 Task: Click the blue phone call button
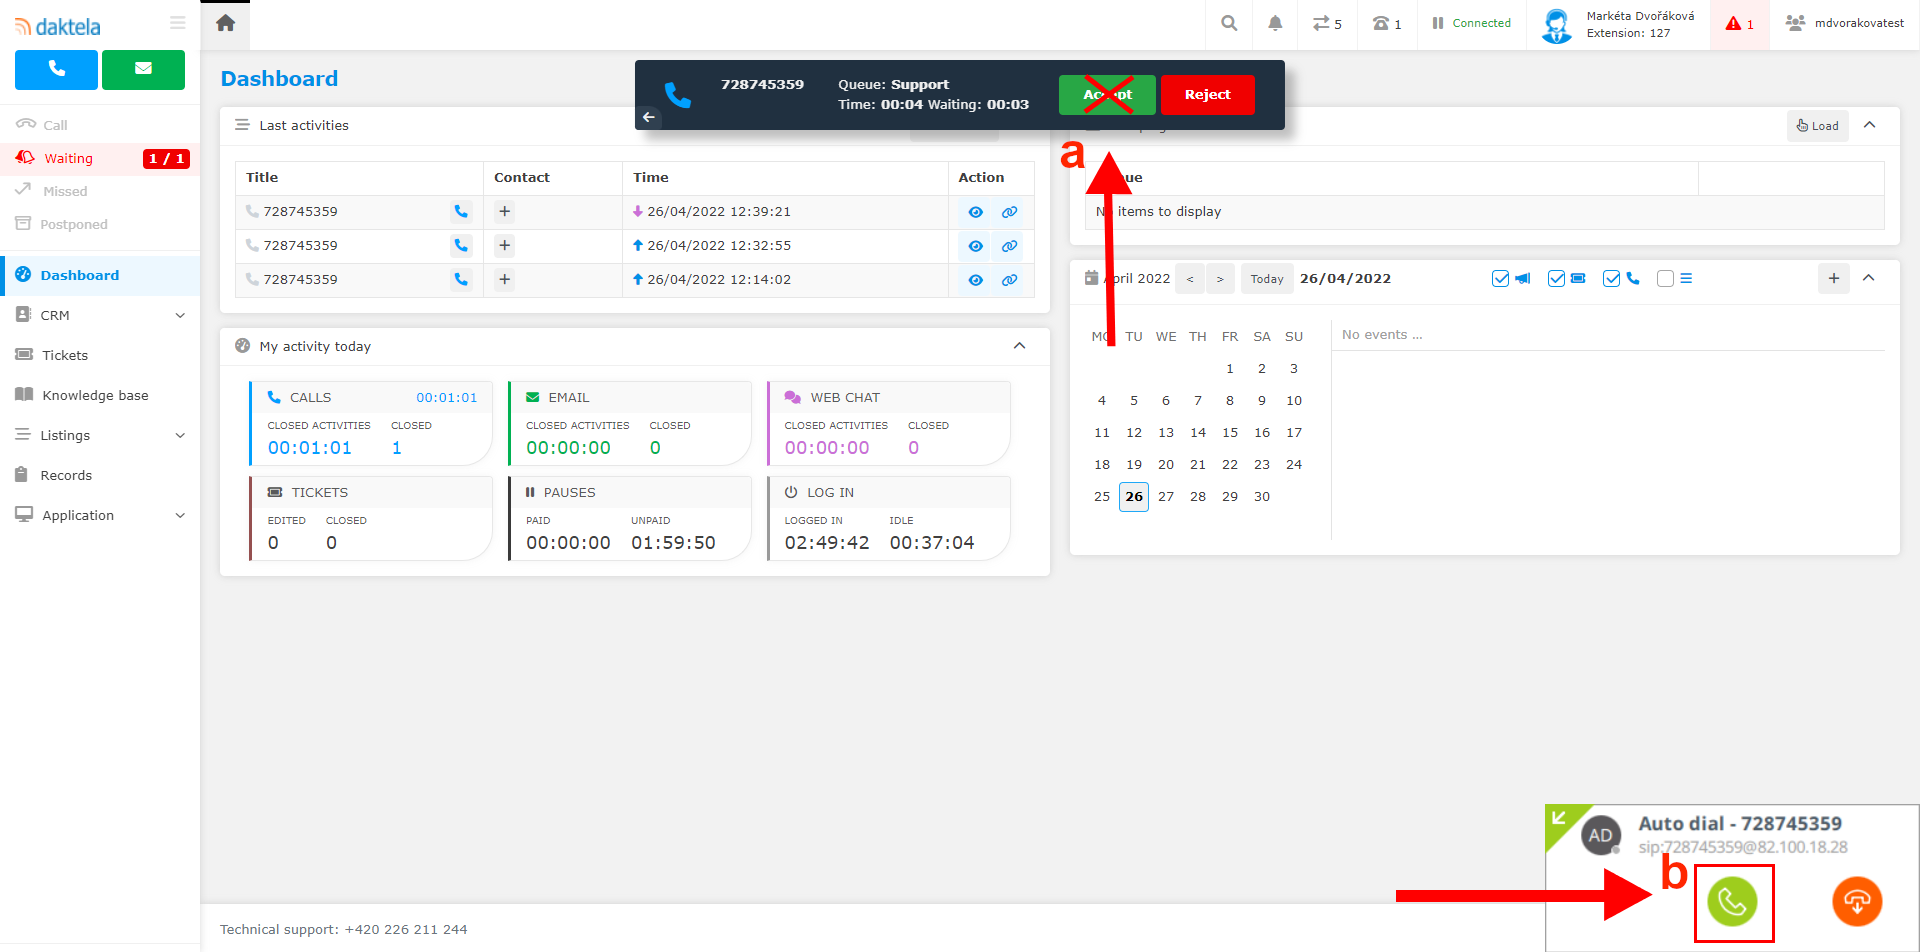56,70
